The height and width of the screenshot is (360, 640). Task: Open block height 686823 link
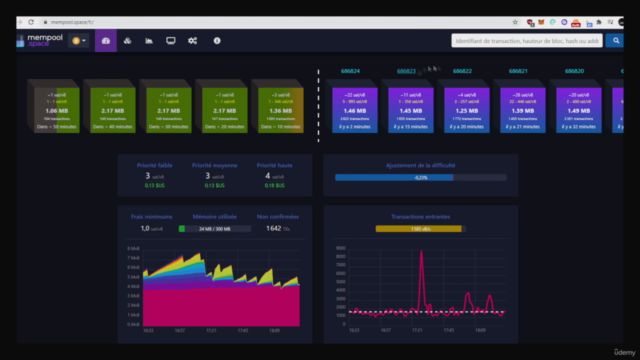coord(406,71)
